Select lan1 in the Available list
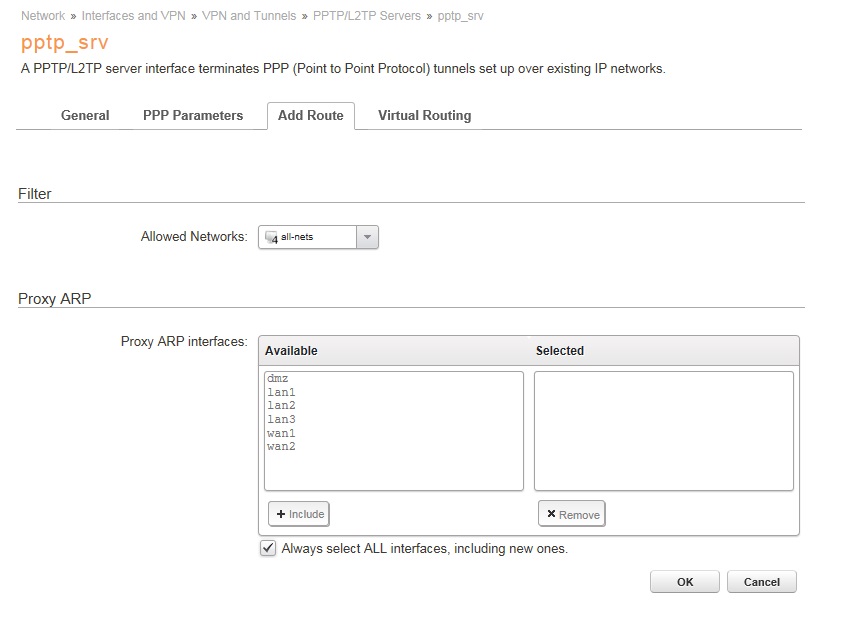 click(281, 393)
